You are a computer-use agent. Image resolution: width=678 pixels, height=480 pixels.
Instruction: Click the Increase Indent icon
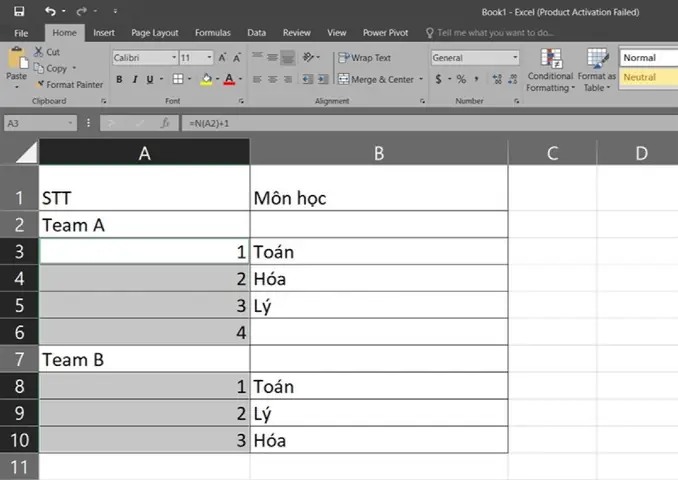[x=323, y=79]
